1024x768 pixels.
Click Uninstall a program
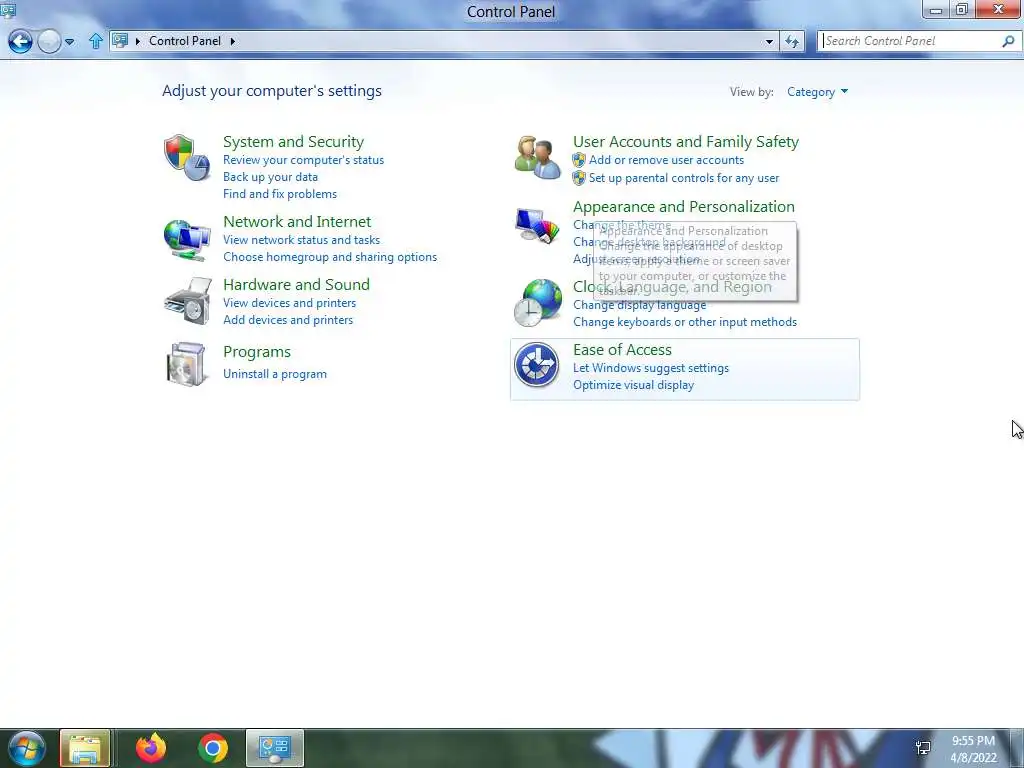point(275,374)
